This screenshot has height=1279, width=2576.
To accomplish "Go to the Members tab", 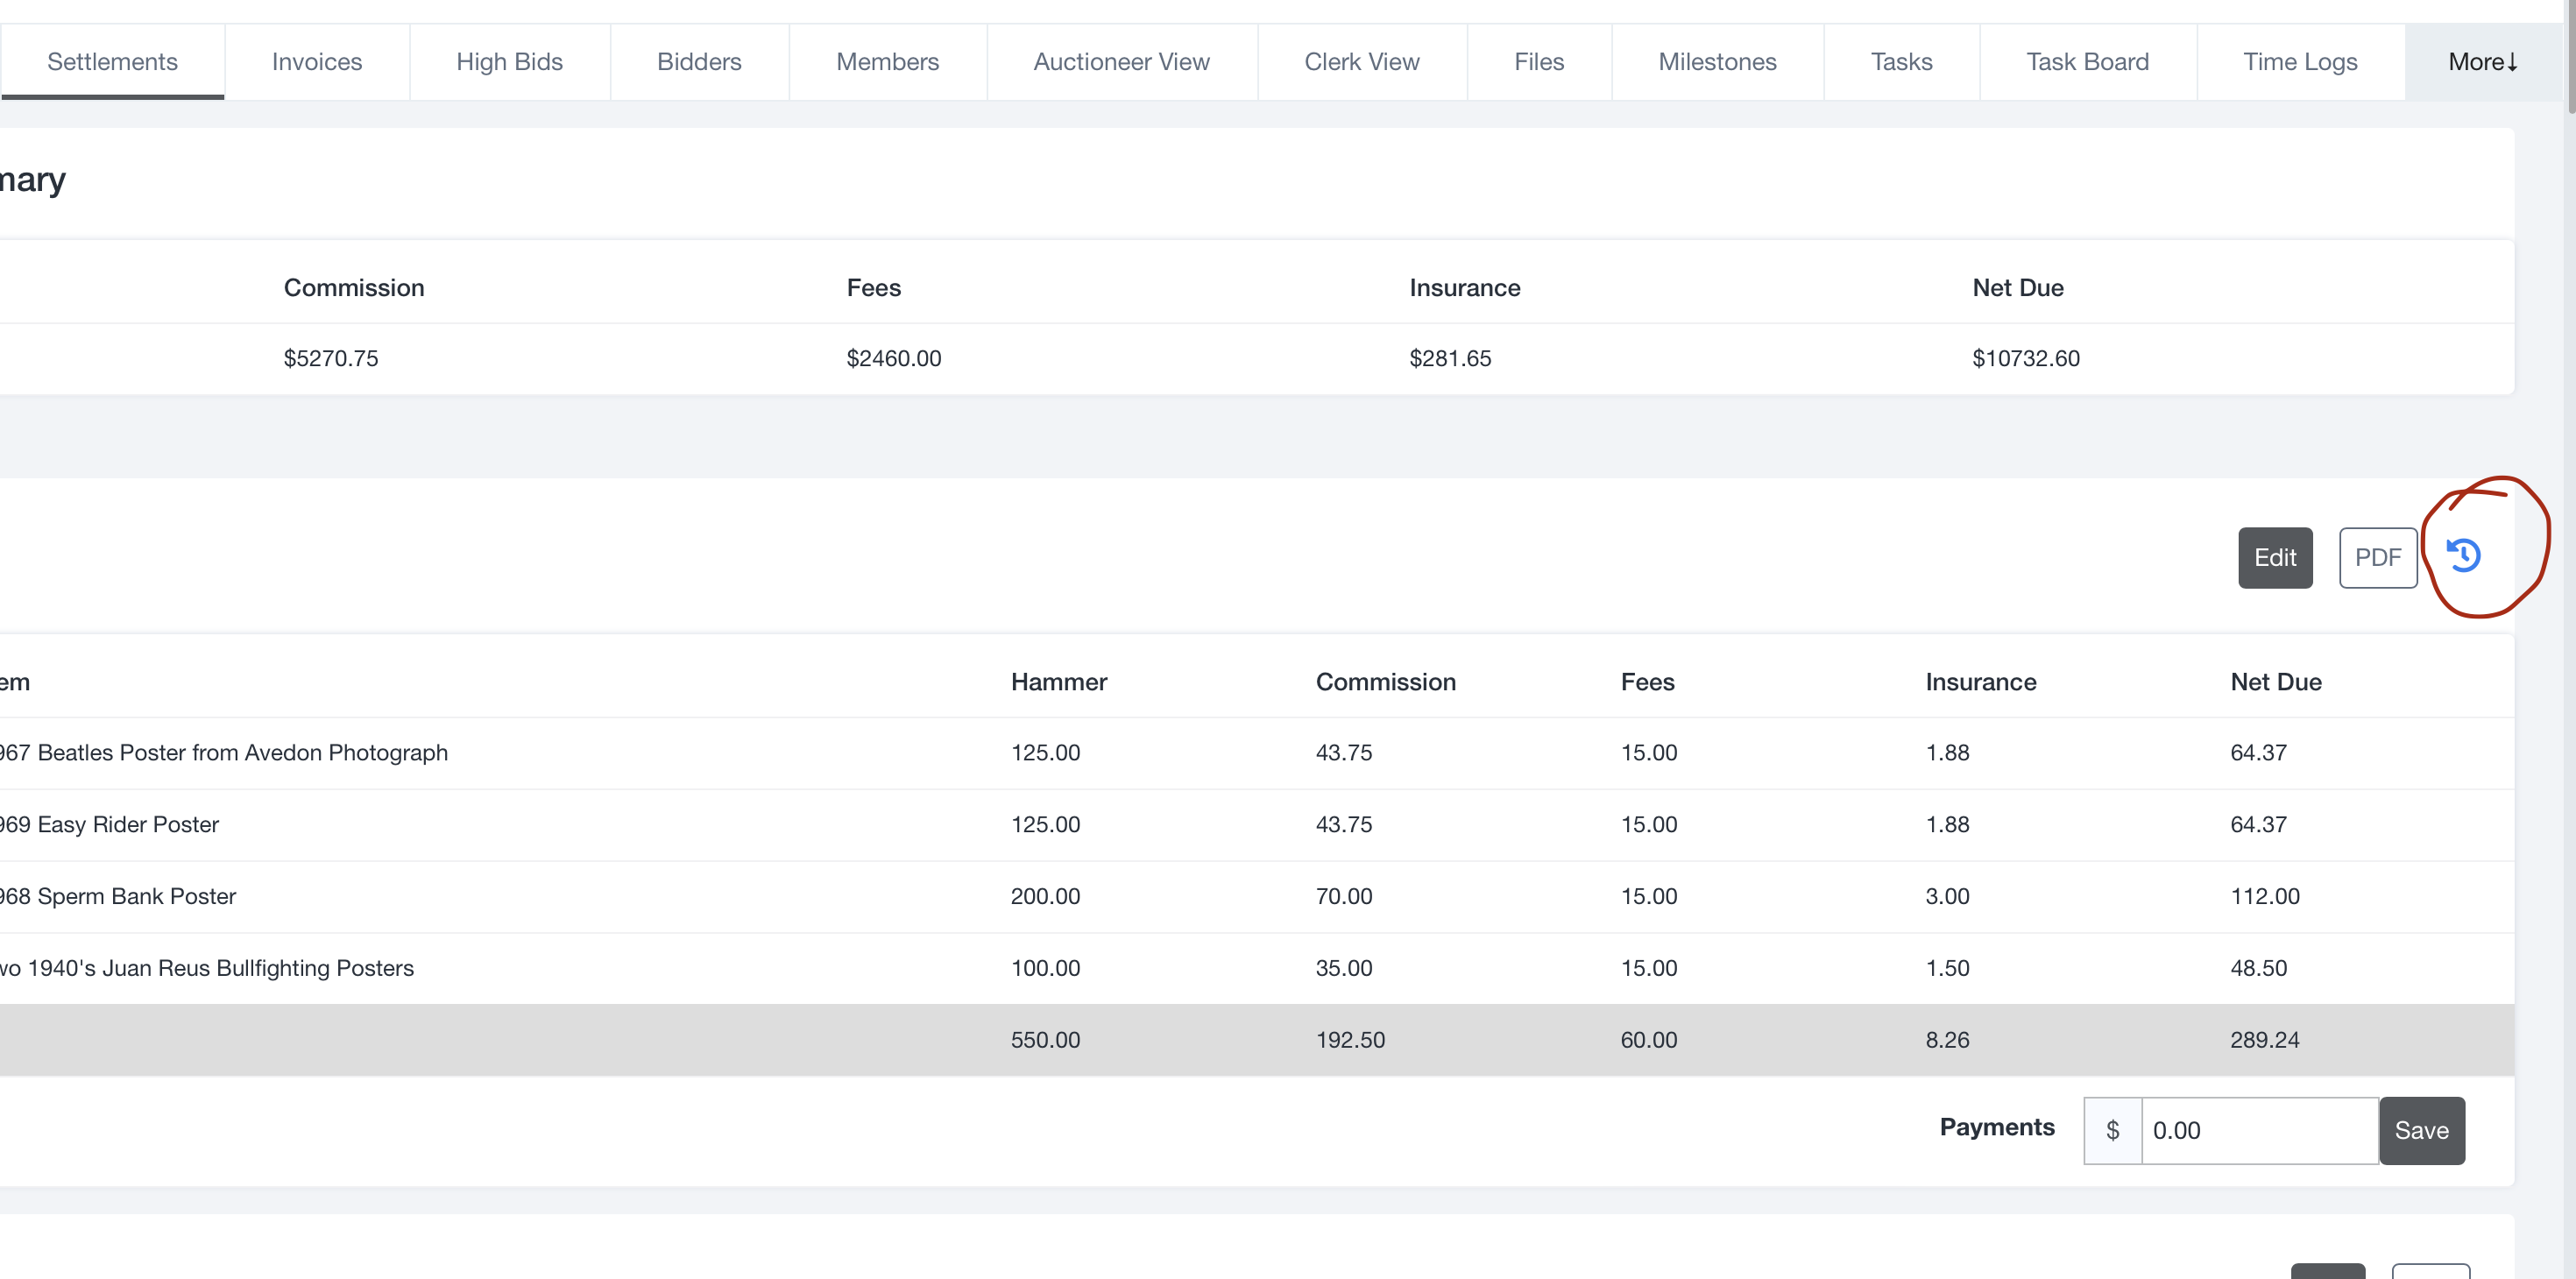I will point(887,62).
